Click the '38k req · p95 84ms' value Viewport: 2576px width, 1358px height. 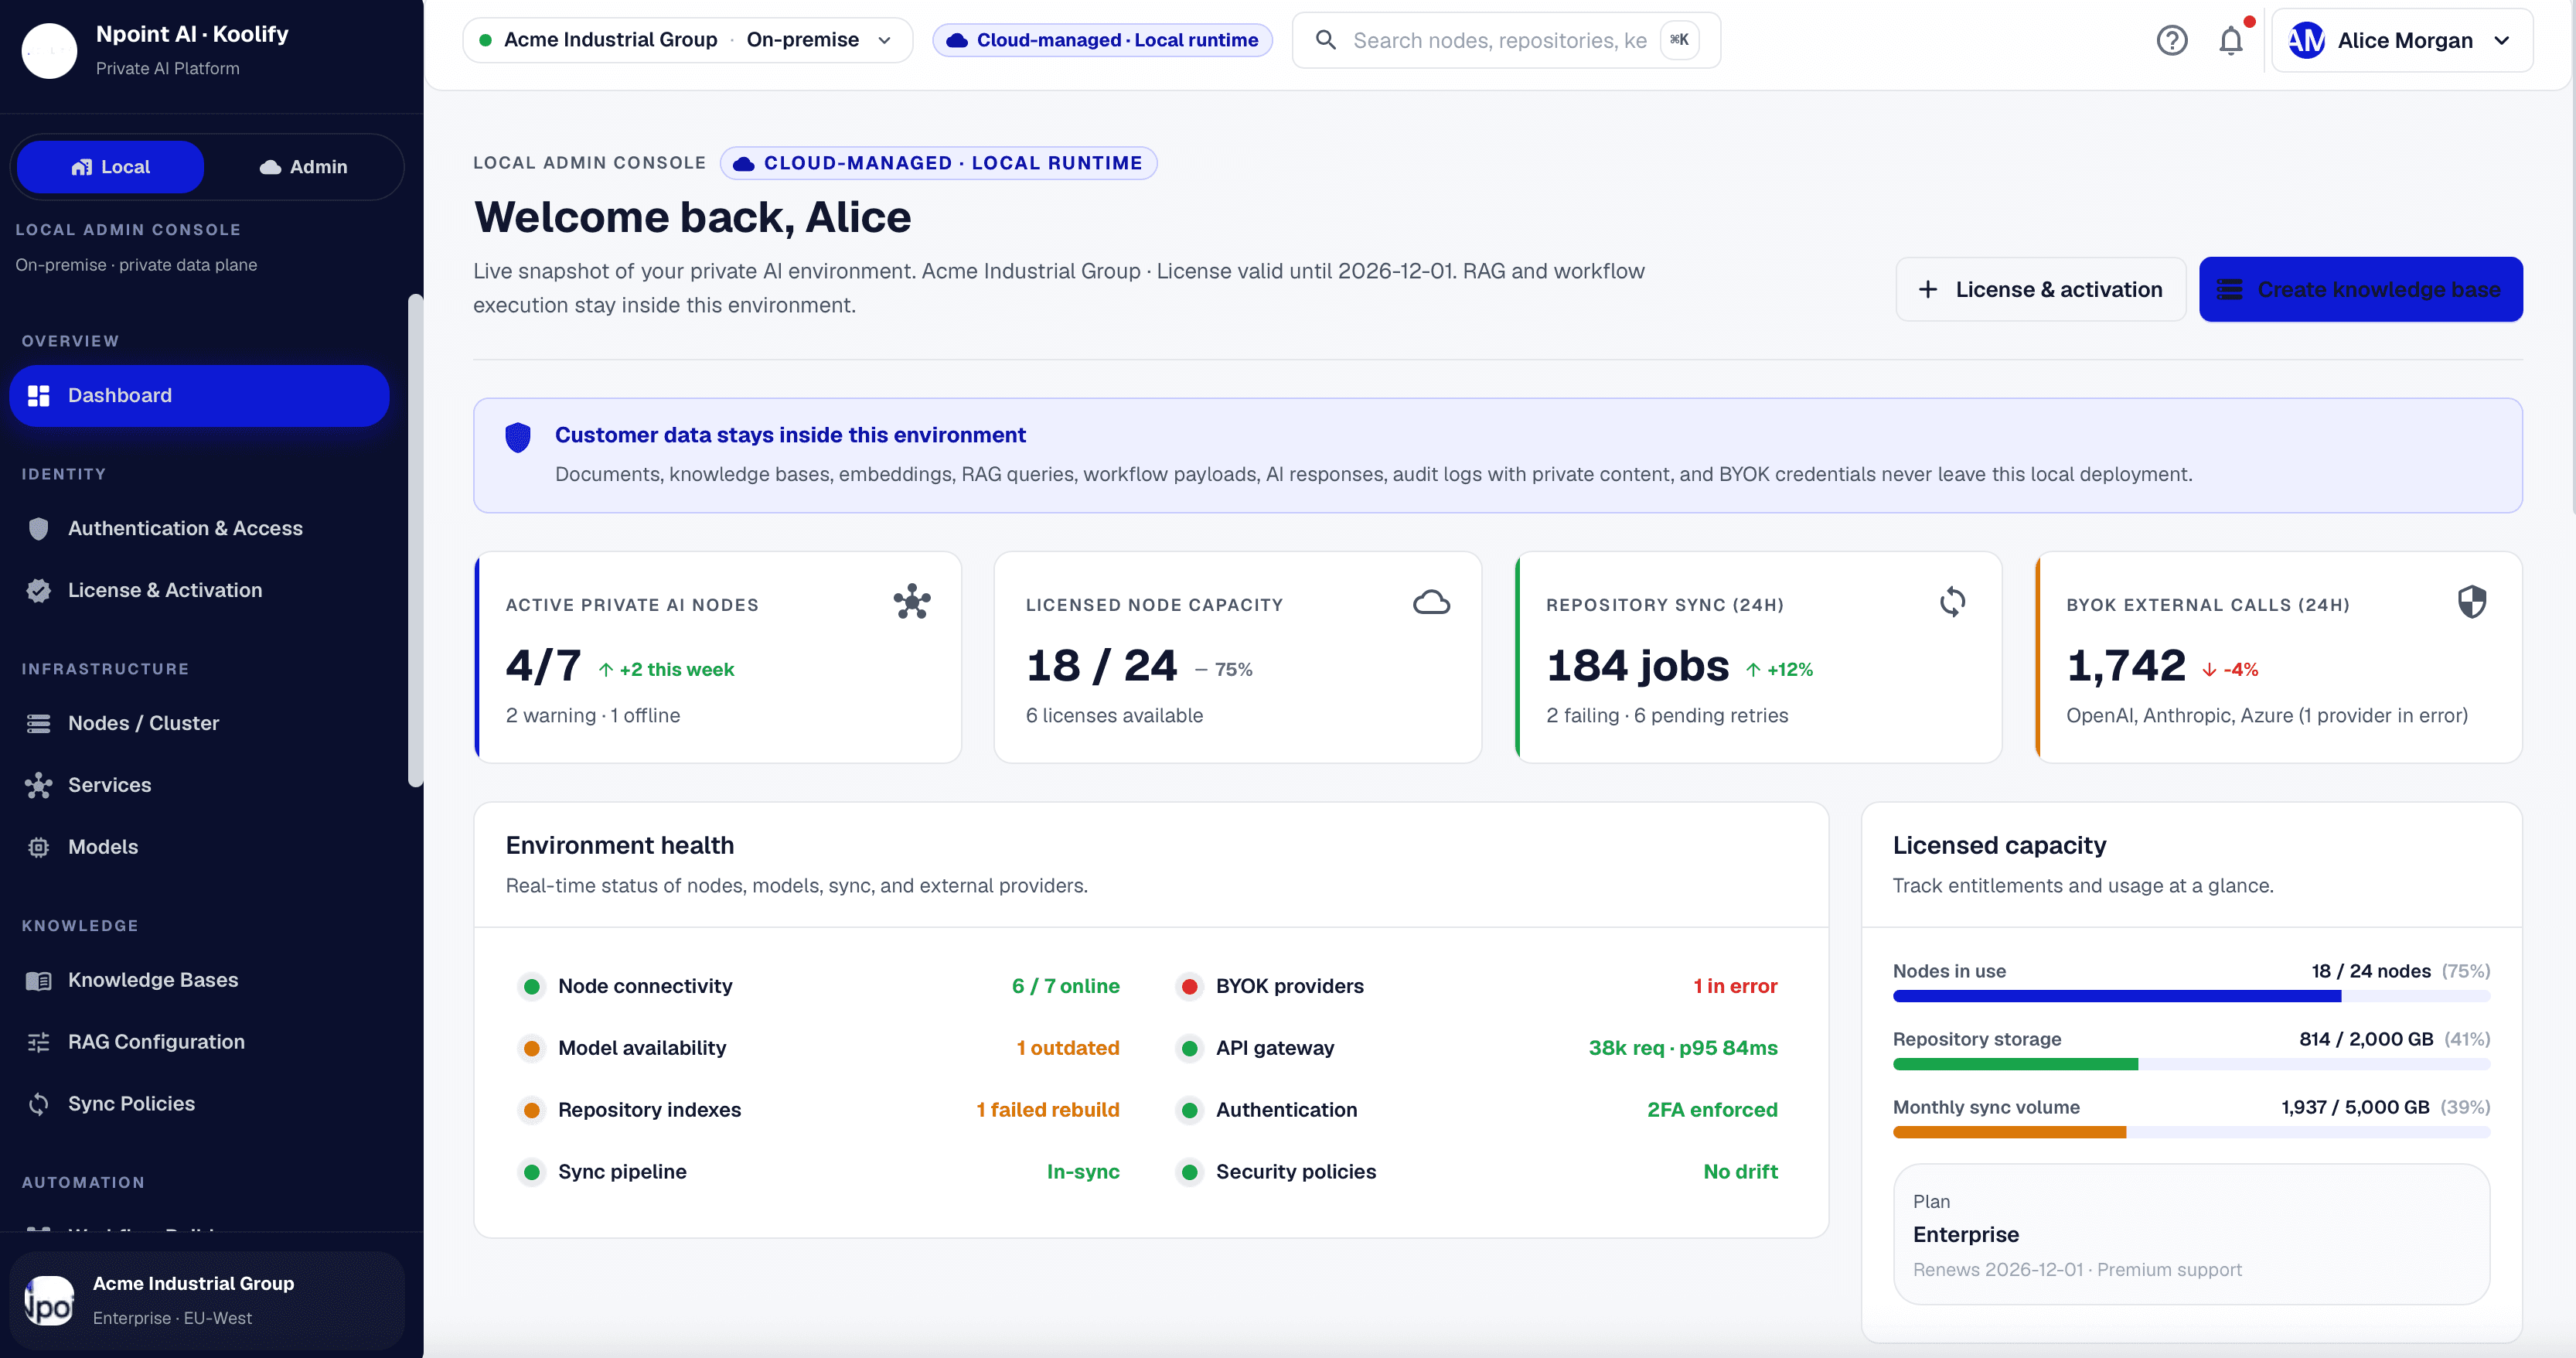coord(1683,1049)
